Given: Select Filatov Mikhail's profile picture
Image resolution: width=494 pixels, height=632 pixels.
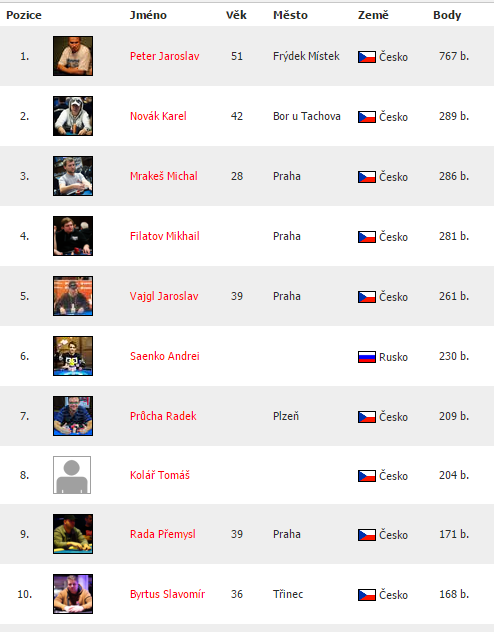Looking at the screenshot, I should tap(73, 236).
